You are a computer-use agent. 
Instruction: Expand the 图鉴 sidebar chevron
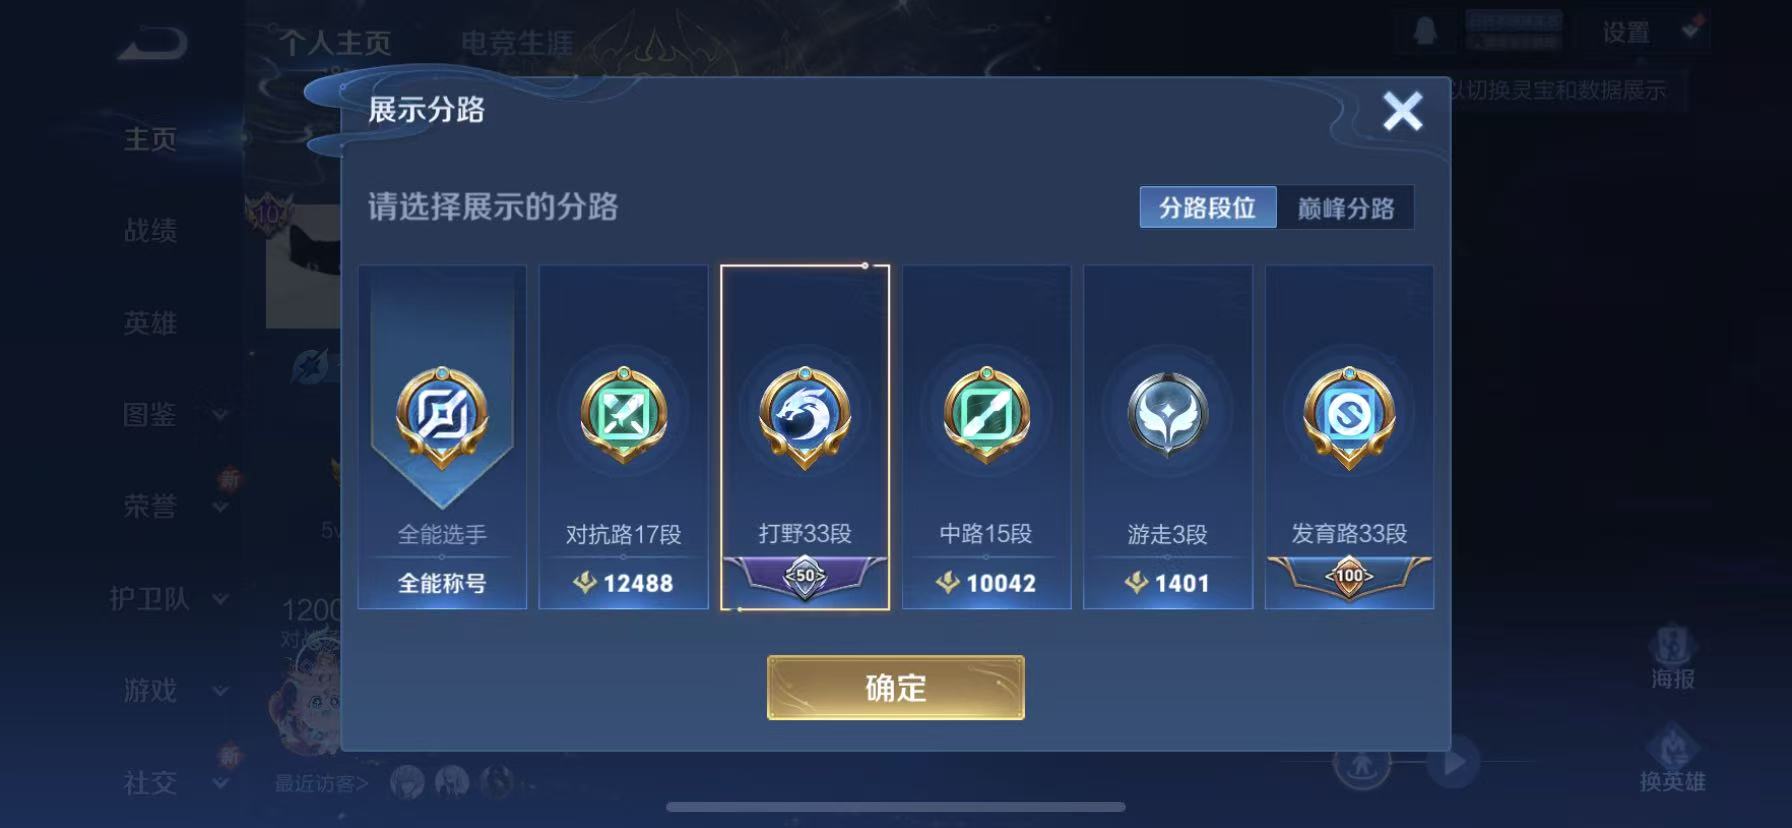(220, 414)
